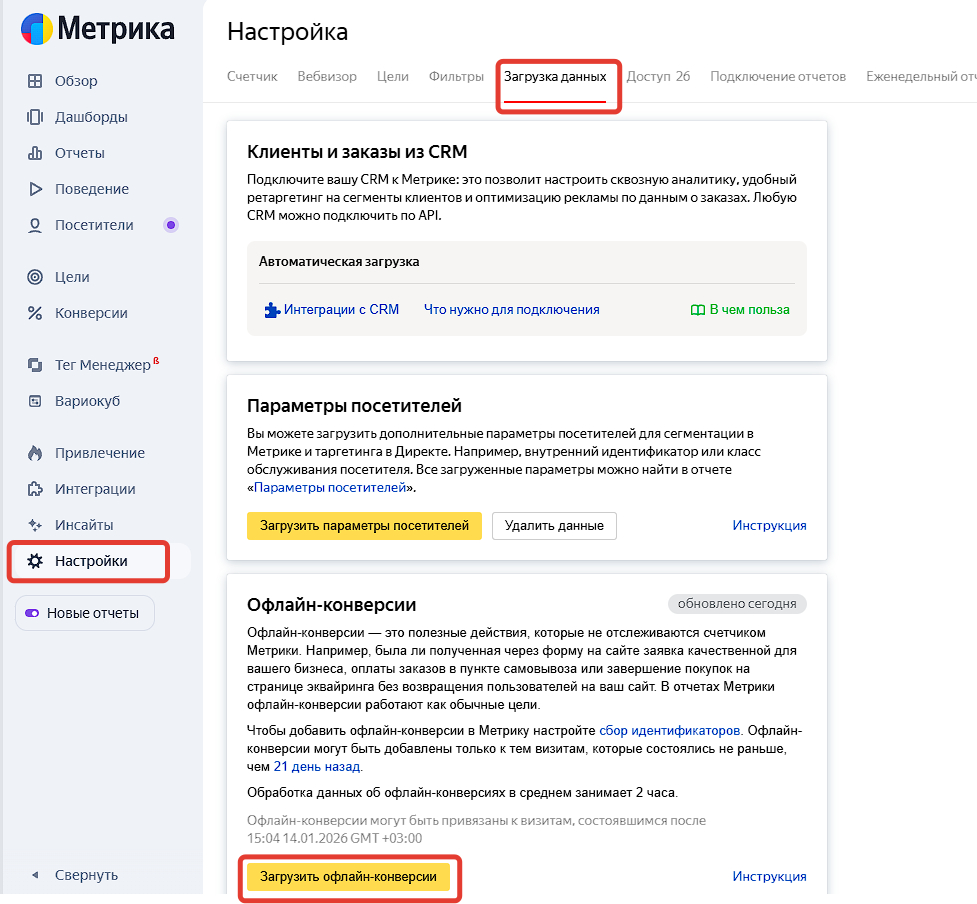The width and height of the screenshot is (977, 904).
Task: Toggle the Новые отчеты switch
Action: 32,613
